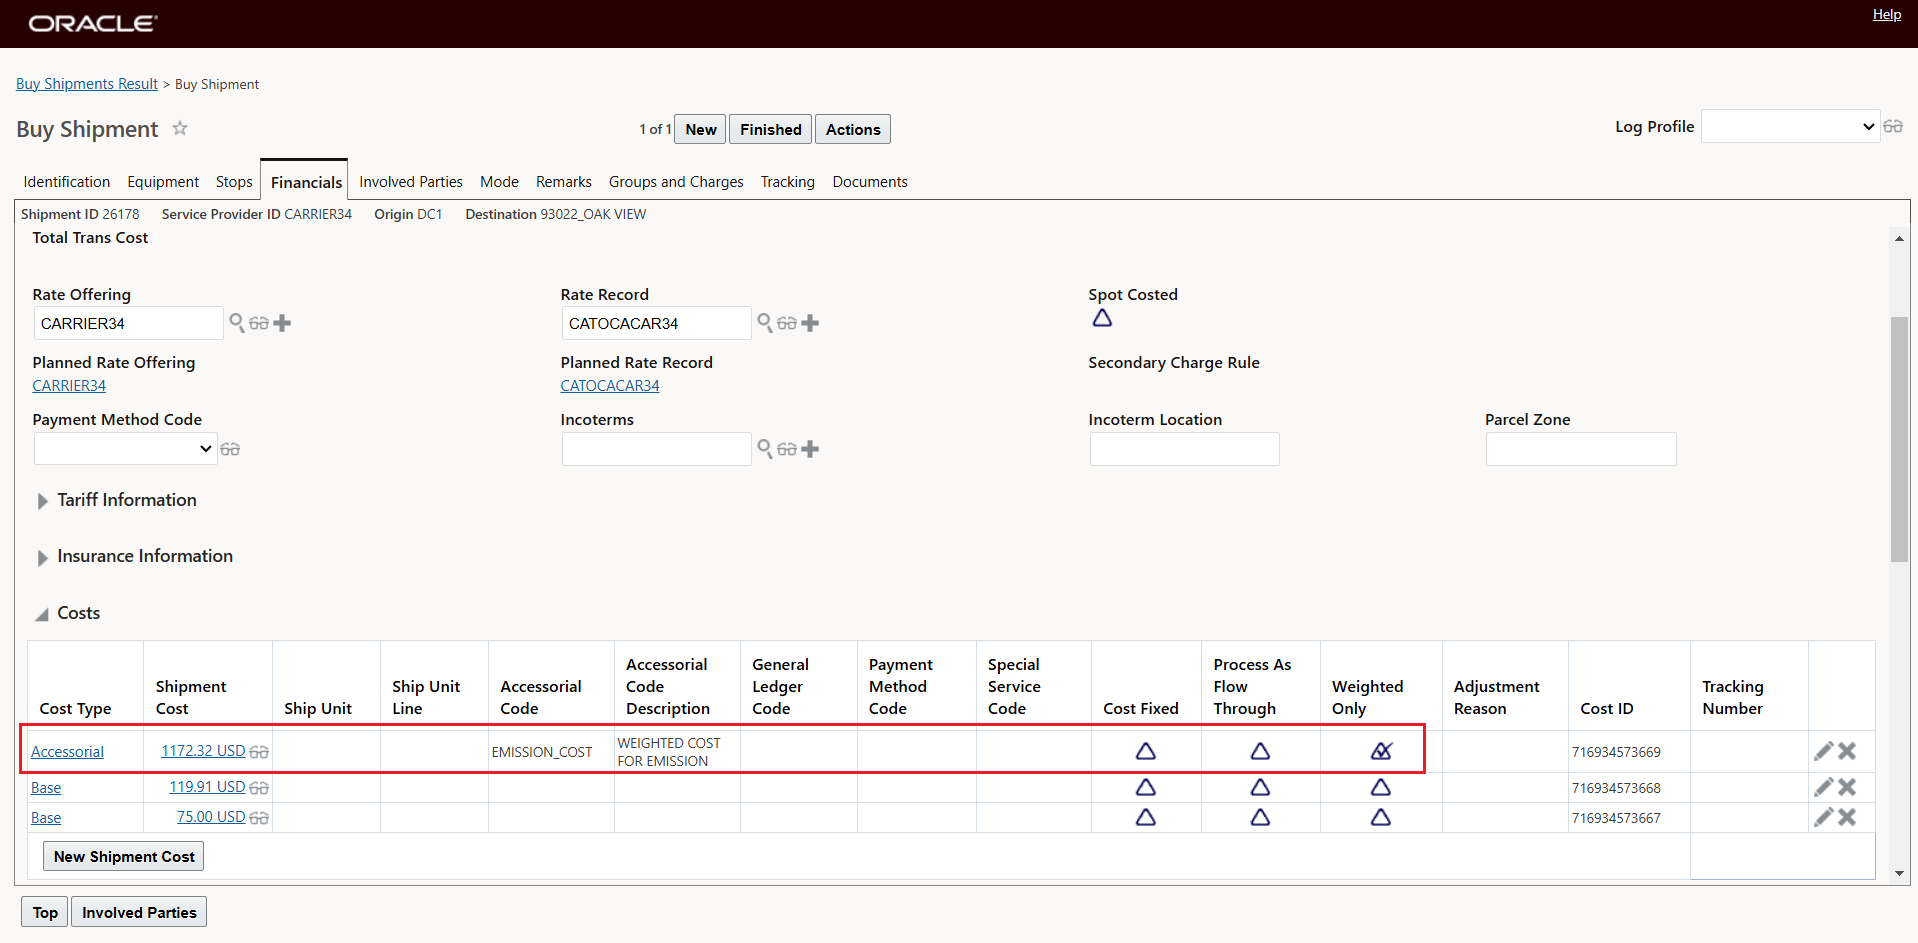Add new Incoterms plus icon
The height and width of the screenshot is (943, 1918).
point(810,449)
